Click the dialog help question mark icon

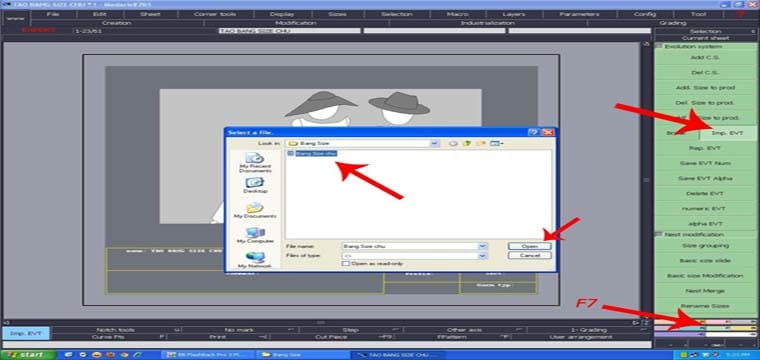[x=533, y=132]
